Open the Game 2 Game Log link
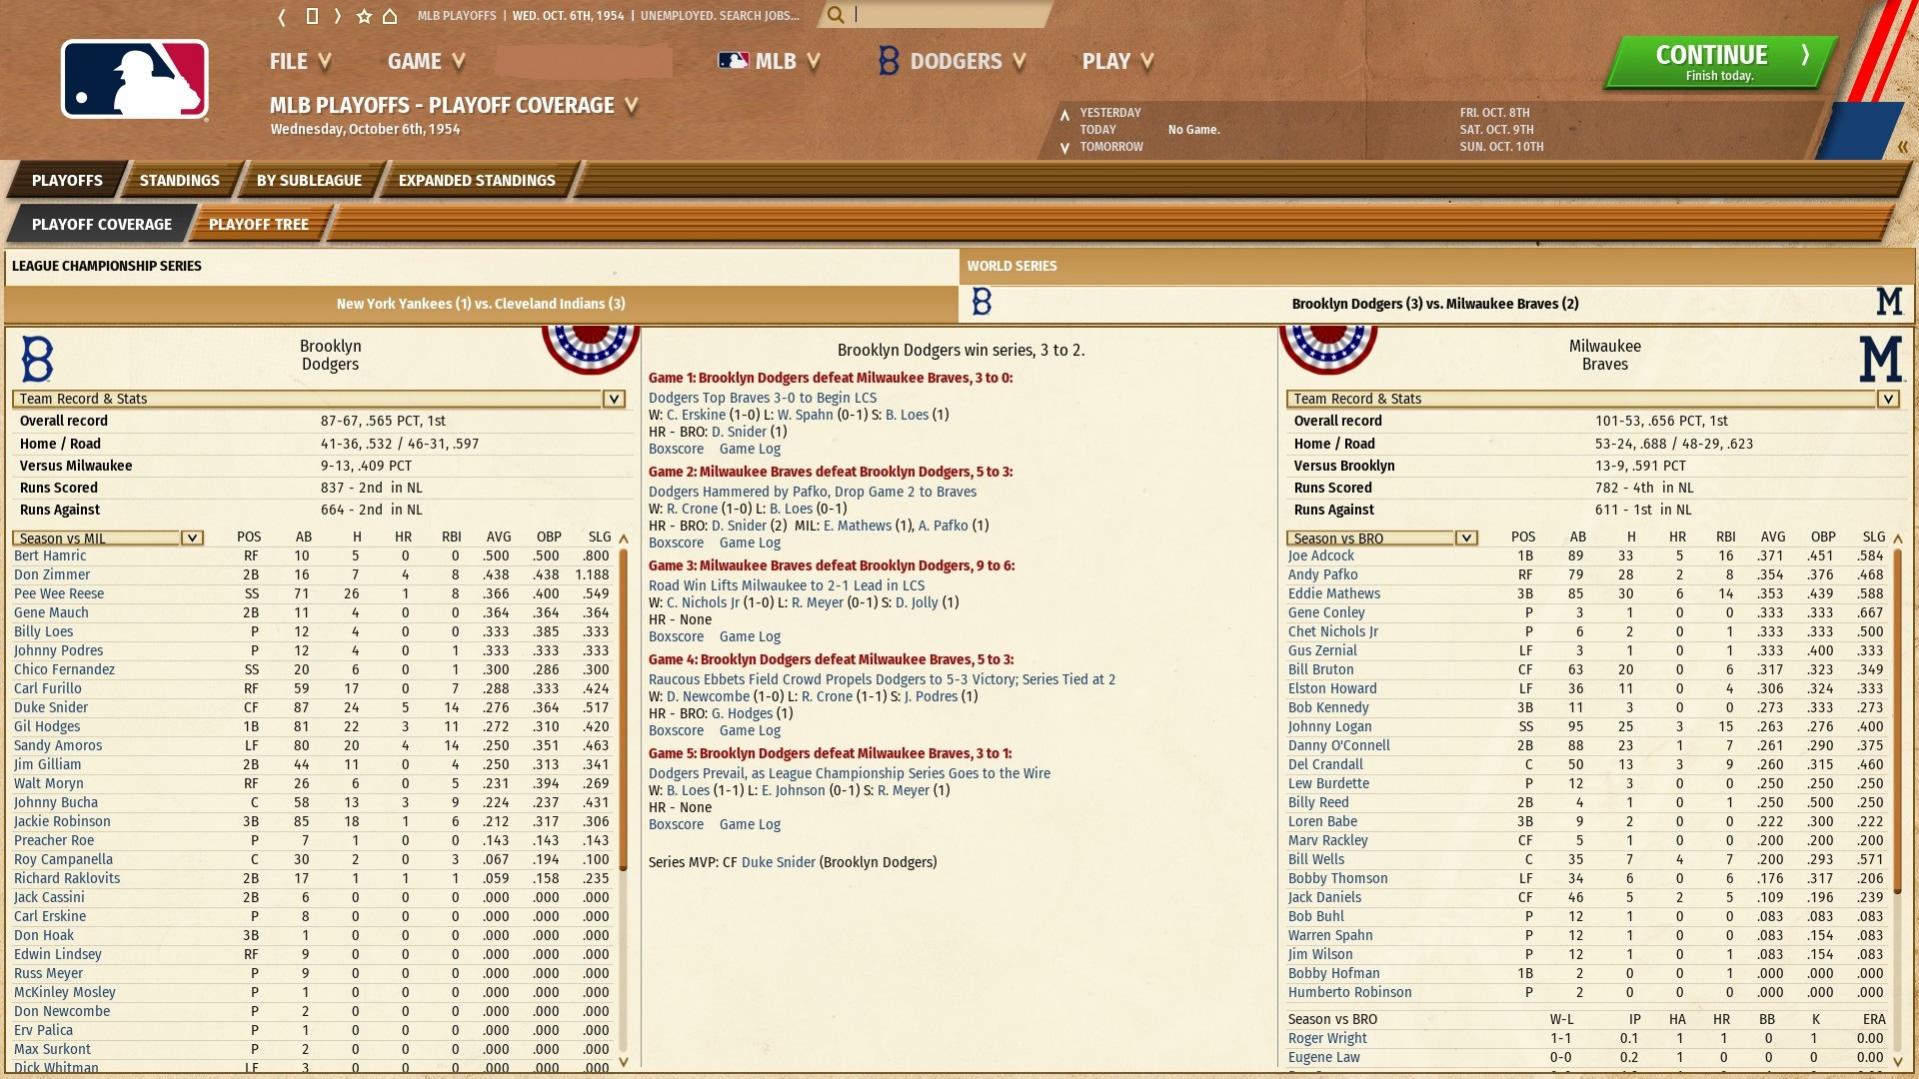Viewport: 1919px width, 1079px height. point(750,543)
